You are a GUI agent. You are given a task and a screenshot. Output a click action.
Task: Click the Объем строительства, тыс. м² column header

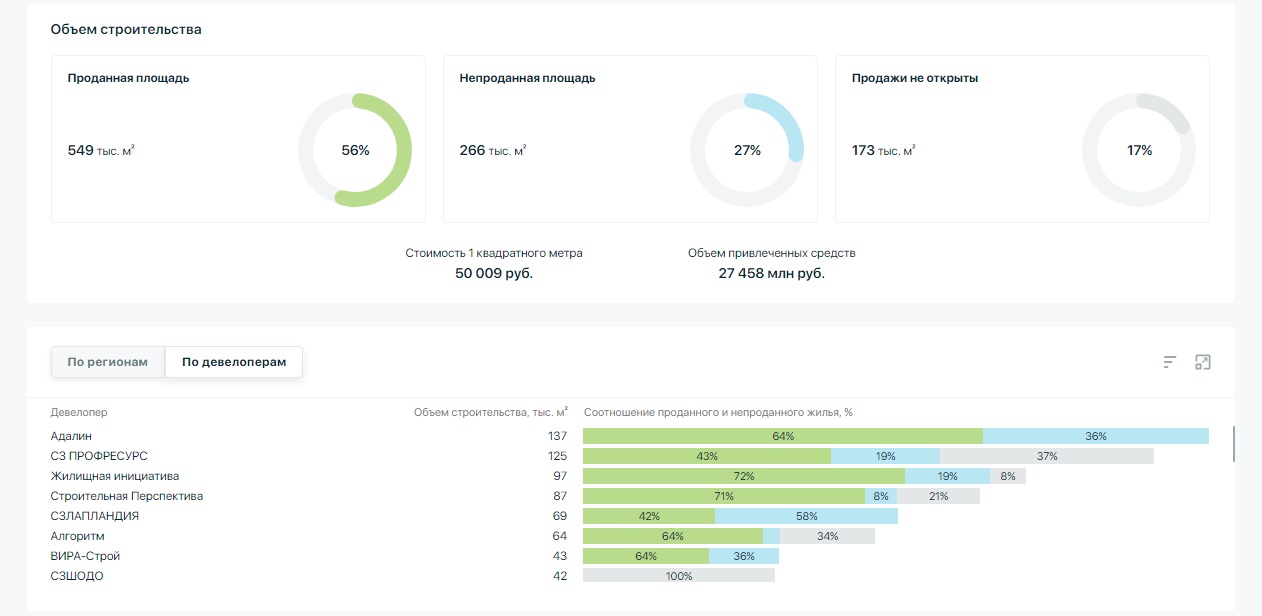point(491,412)
